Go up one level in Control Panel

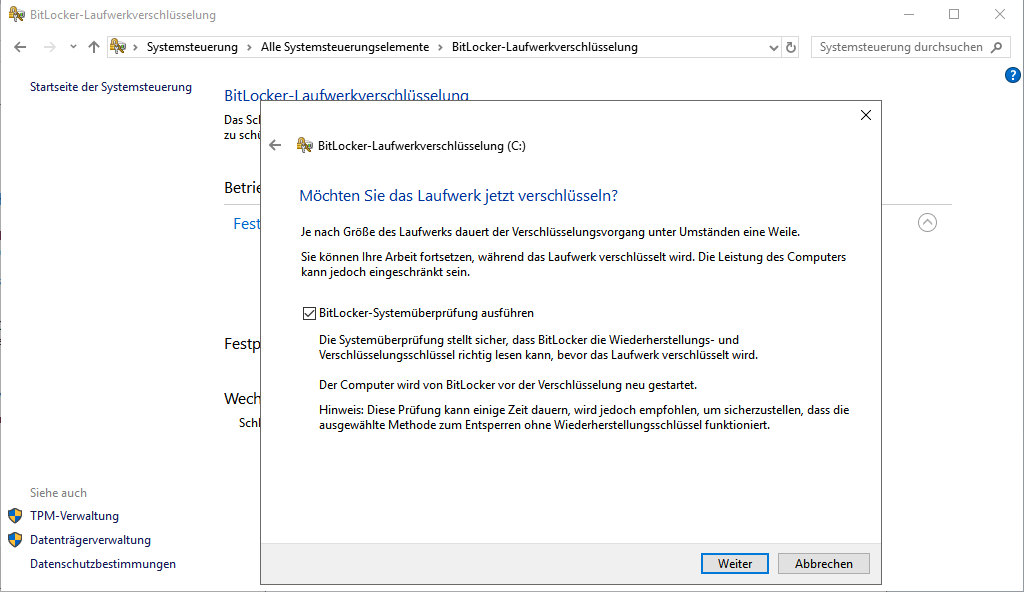pos(94,47)
